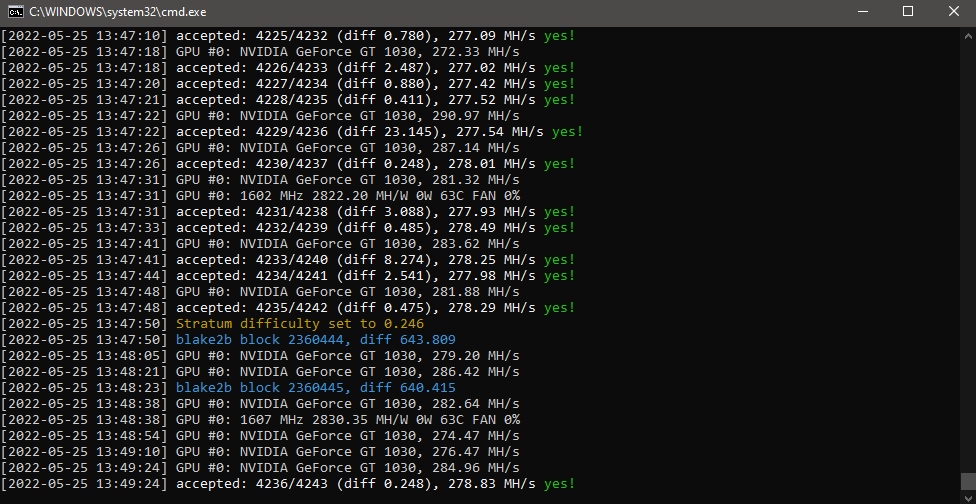Screen dimensions: 976x504
Task: Click the 'accepted: 4227/4234 (diff 0.880)' line
Action: click(x=288, y=84)
